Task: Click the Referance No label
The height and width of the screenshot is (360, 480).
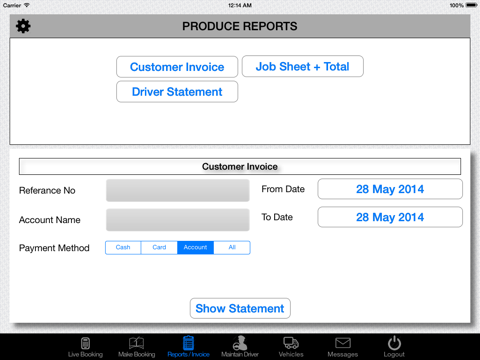Action: 47,190
